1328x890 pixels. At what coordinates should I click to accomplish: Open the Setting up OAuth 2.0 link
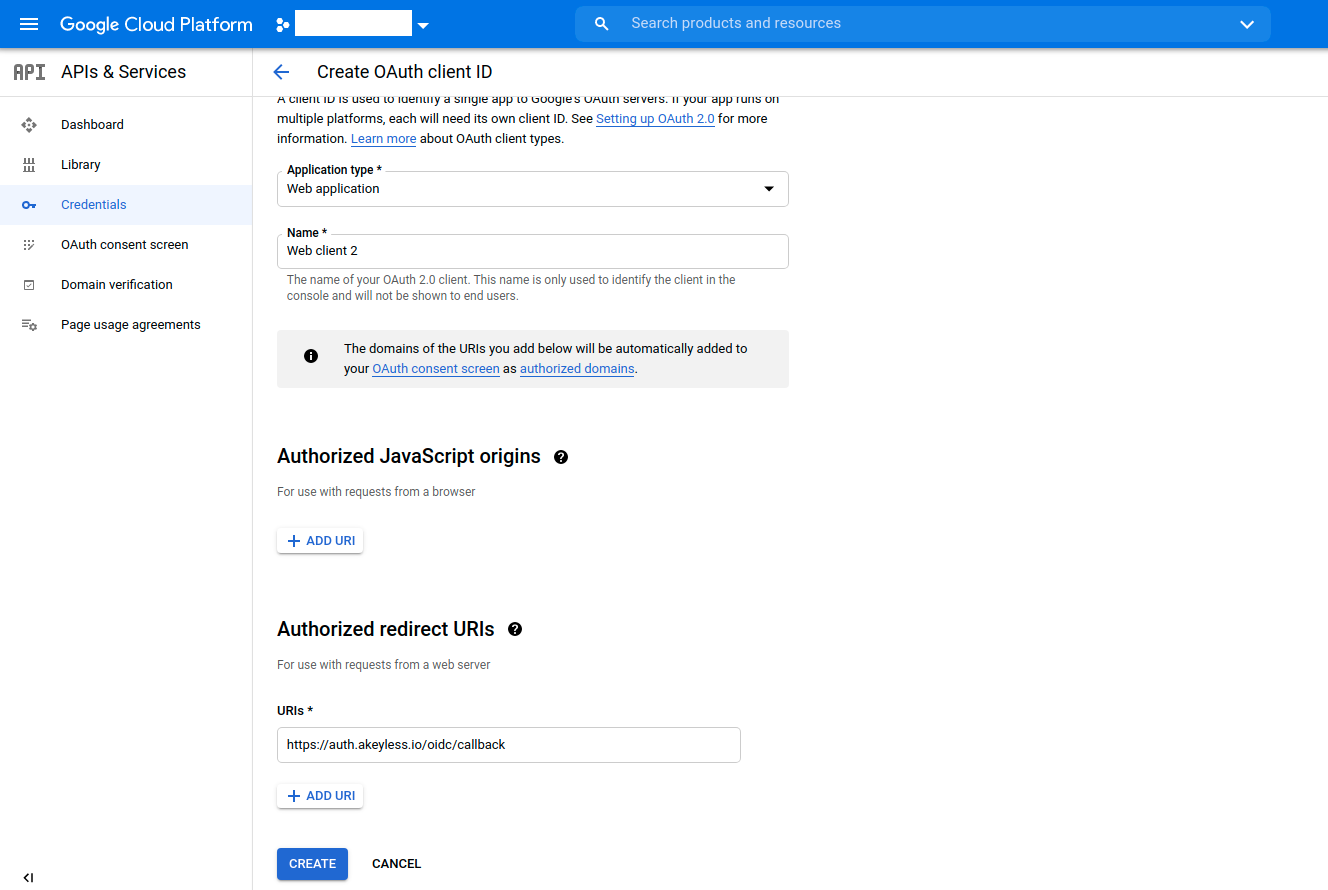coord(655,119)
